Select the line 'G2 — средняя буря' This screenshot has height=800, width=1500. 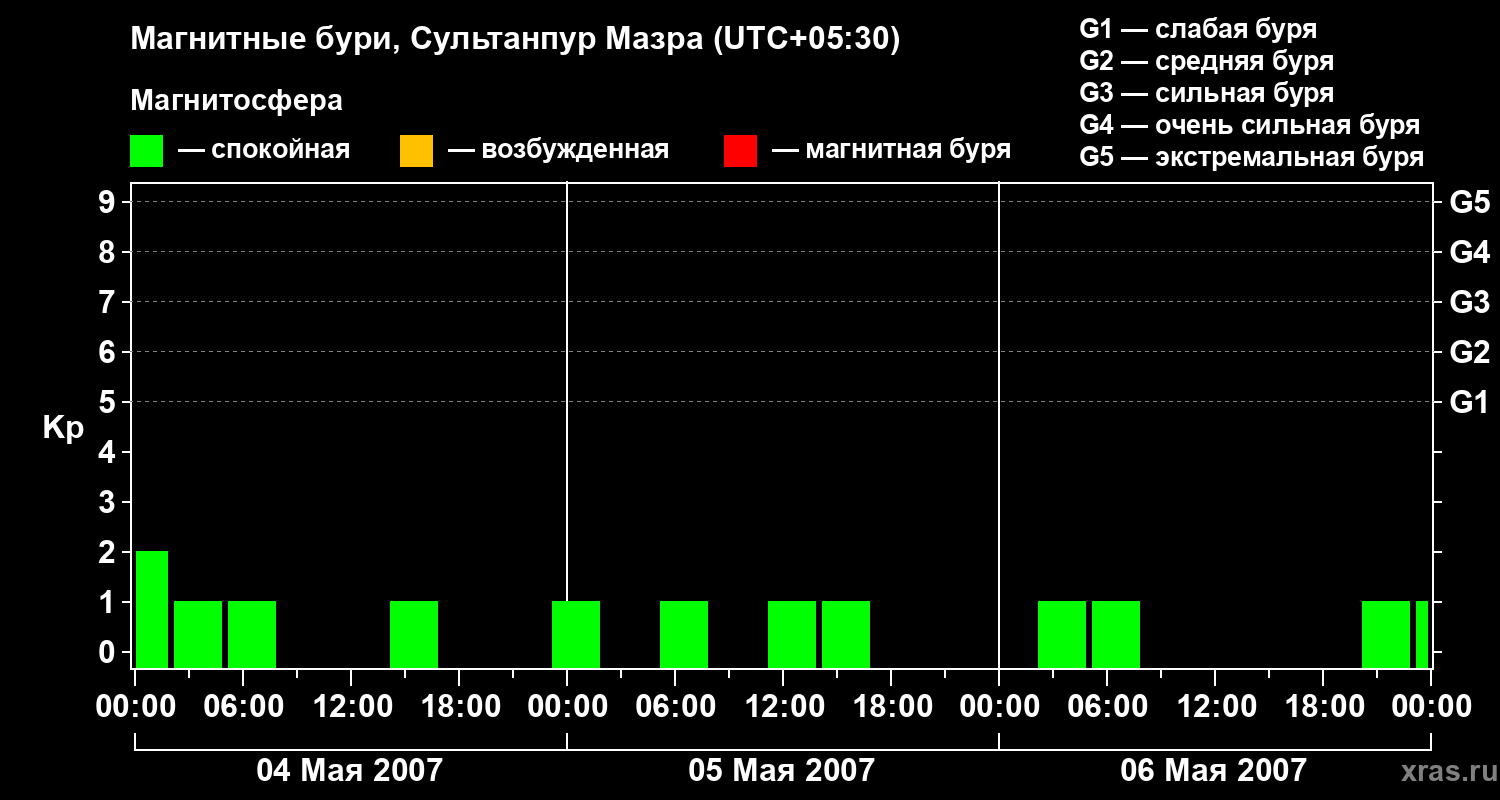pos(1207,61)
